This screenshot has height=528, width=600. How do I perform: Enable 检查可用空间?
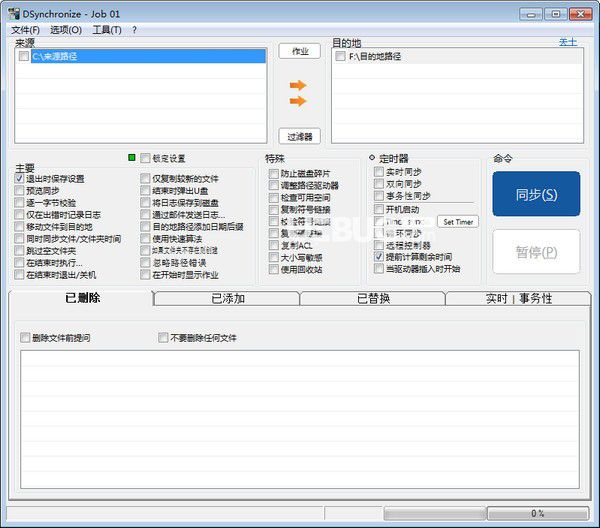pos(274,197)
